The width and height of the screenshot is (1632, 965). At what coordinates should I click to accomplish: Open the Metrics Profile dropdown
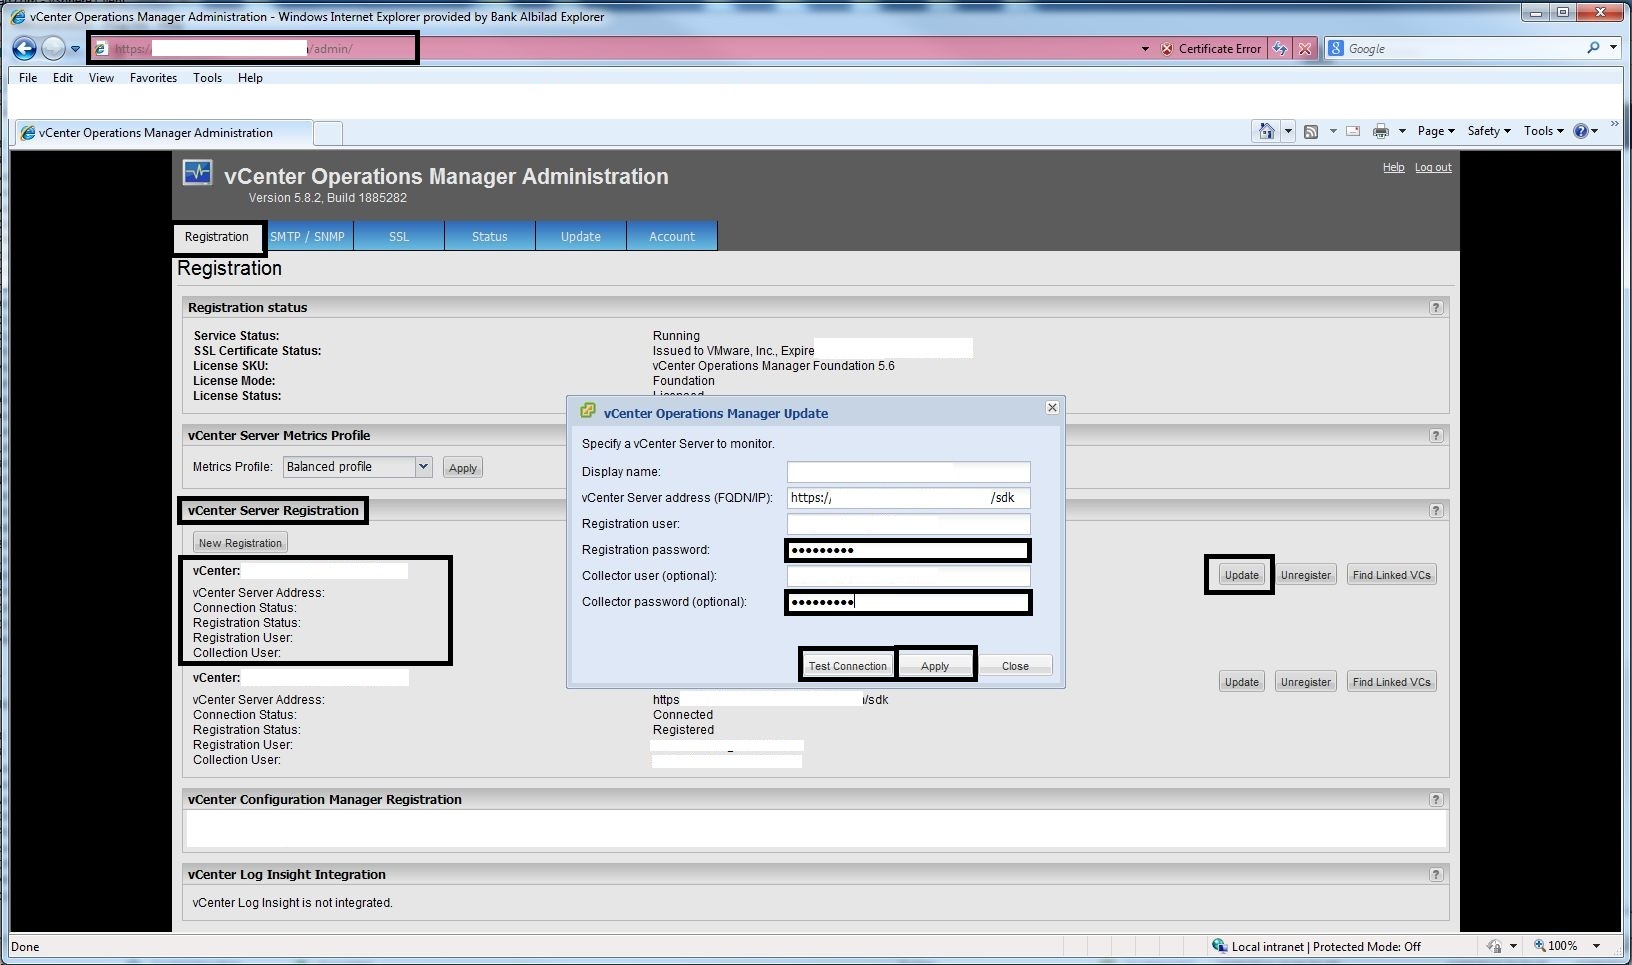[423, 467]
